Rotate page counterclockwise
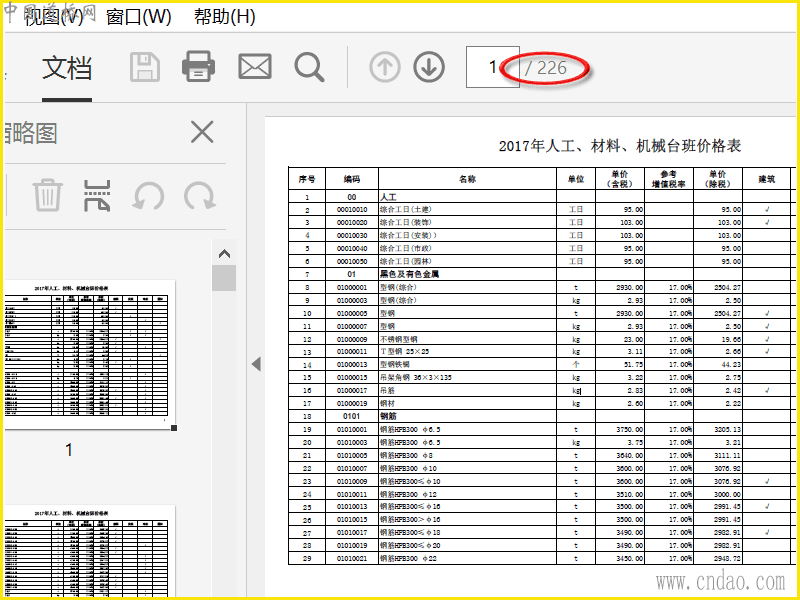 [148, 196]
